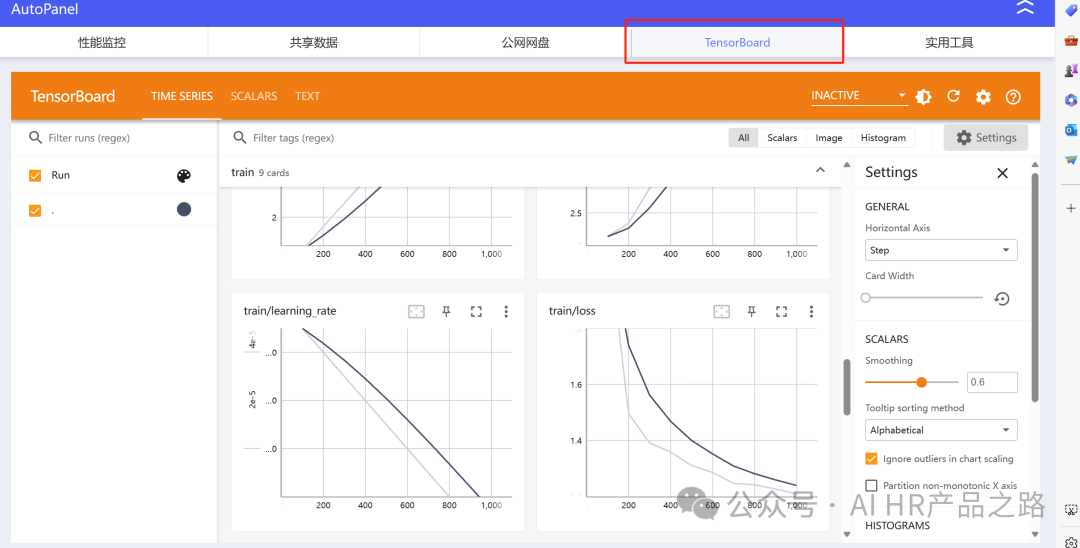Open the help question mark icon

[x=1013, y=97]
